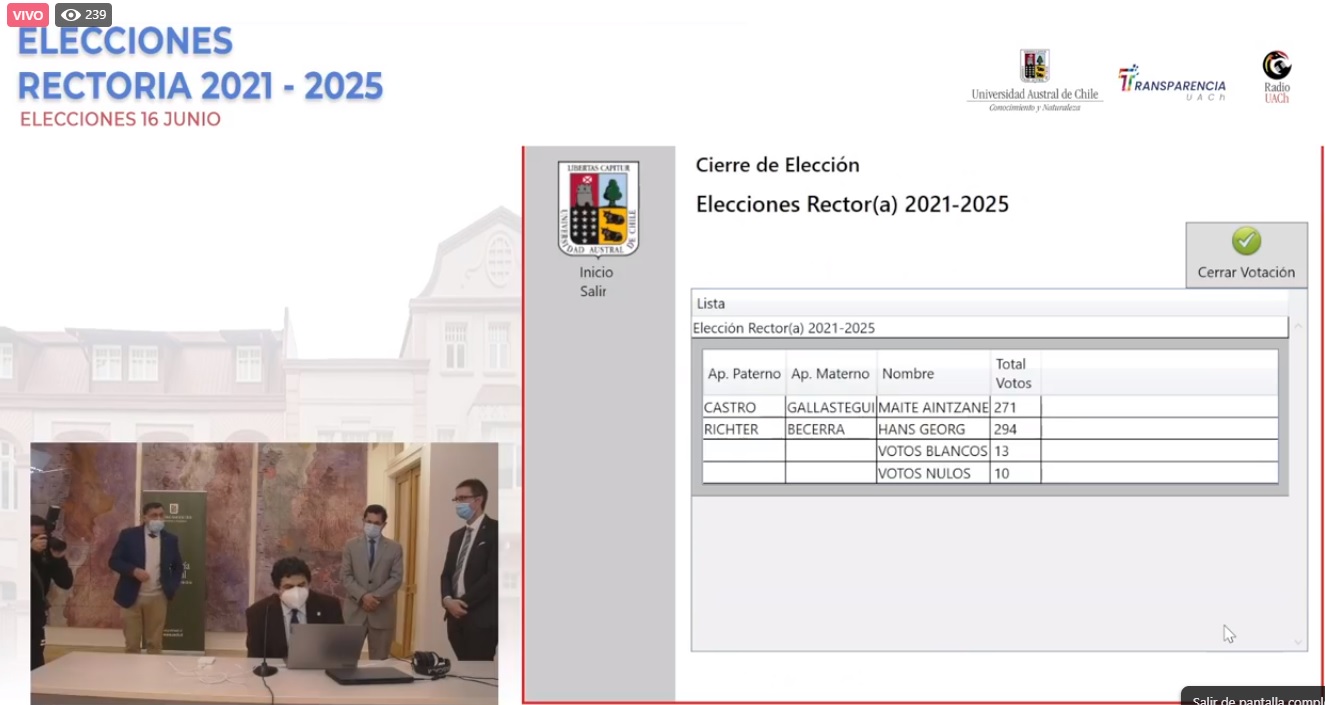Click the ELECCIONES RECTORIA 2021 - 2025 title
The height and width of the screenshot is (705, 1325).
pos(200,64)
